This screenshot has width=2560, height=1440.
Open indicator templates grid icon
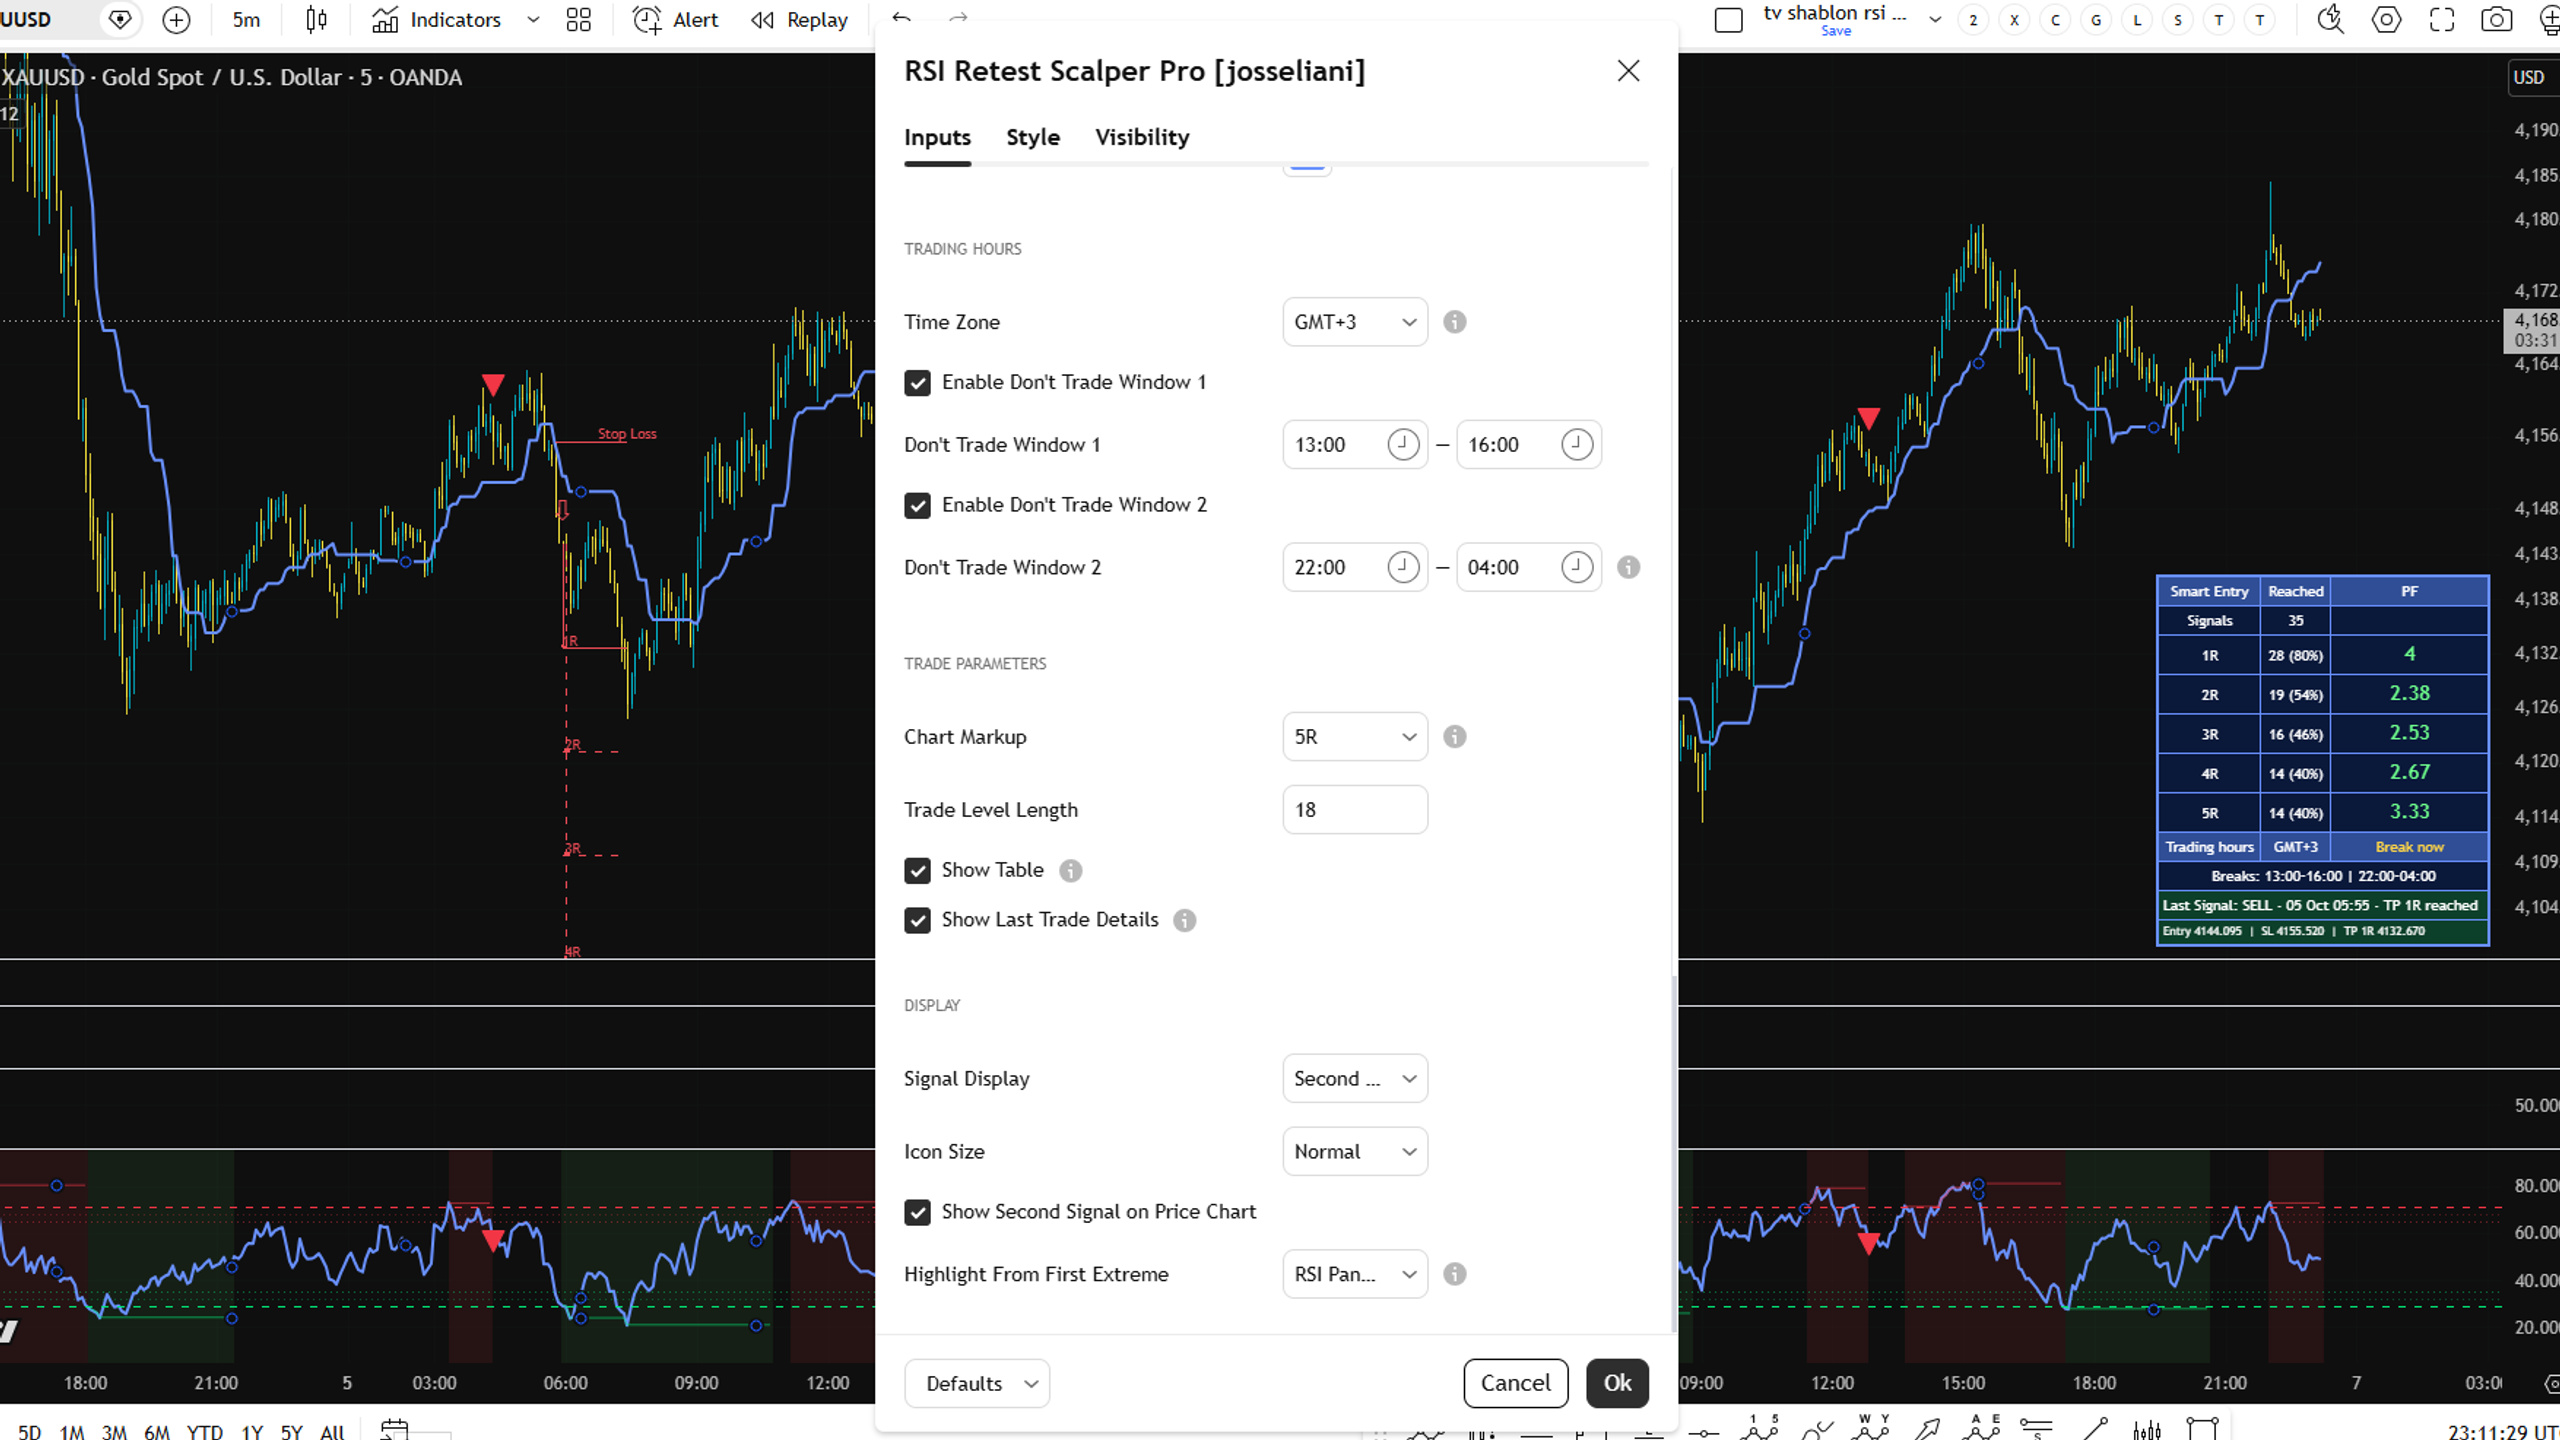tap(578, 20)
